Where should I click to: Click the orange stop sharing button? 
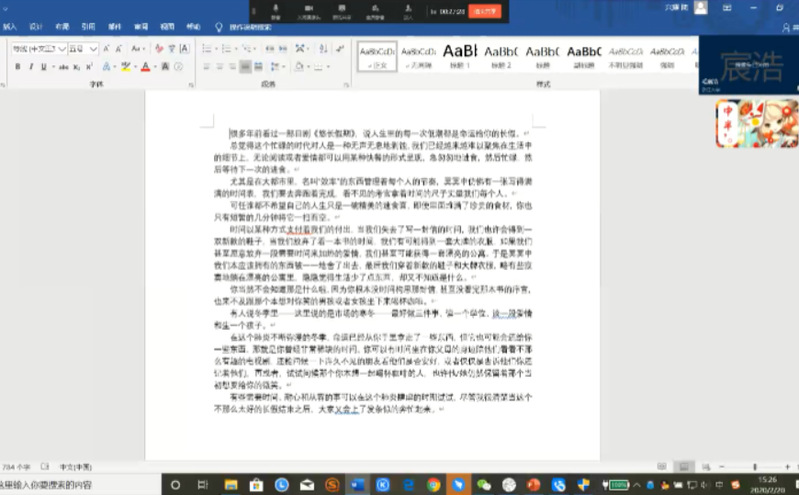pyautogui.click(x=485, y=11)
